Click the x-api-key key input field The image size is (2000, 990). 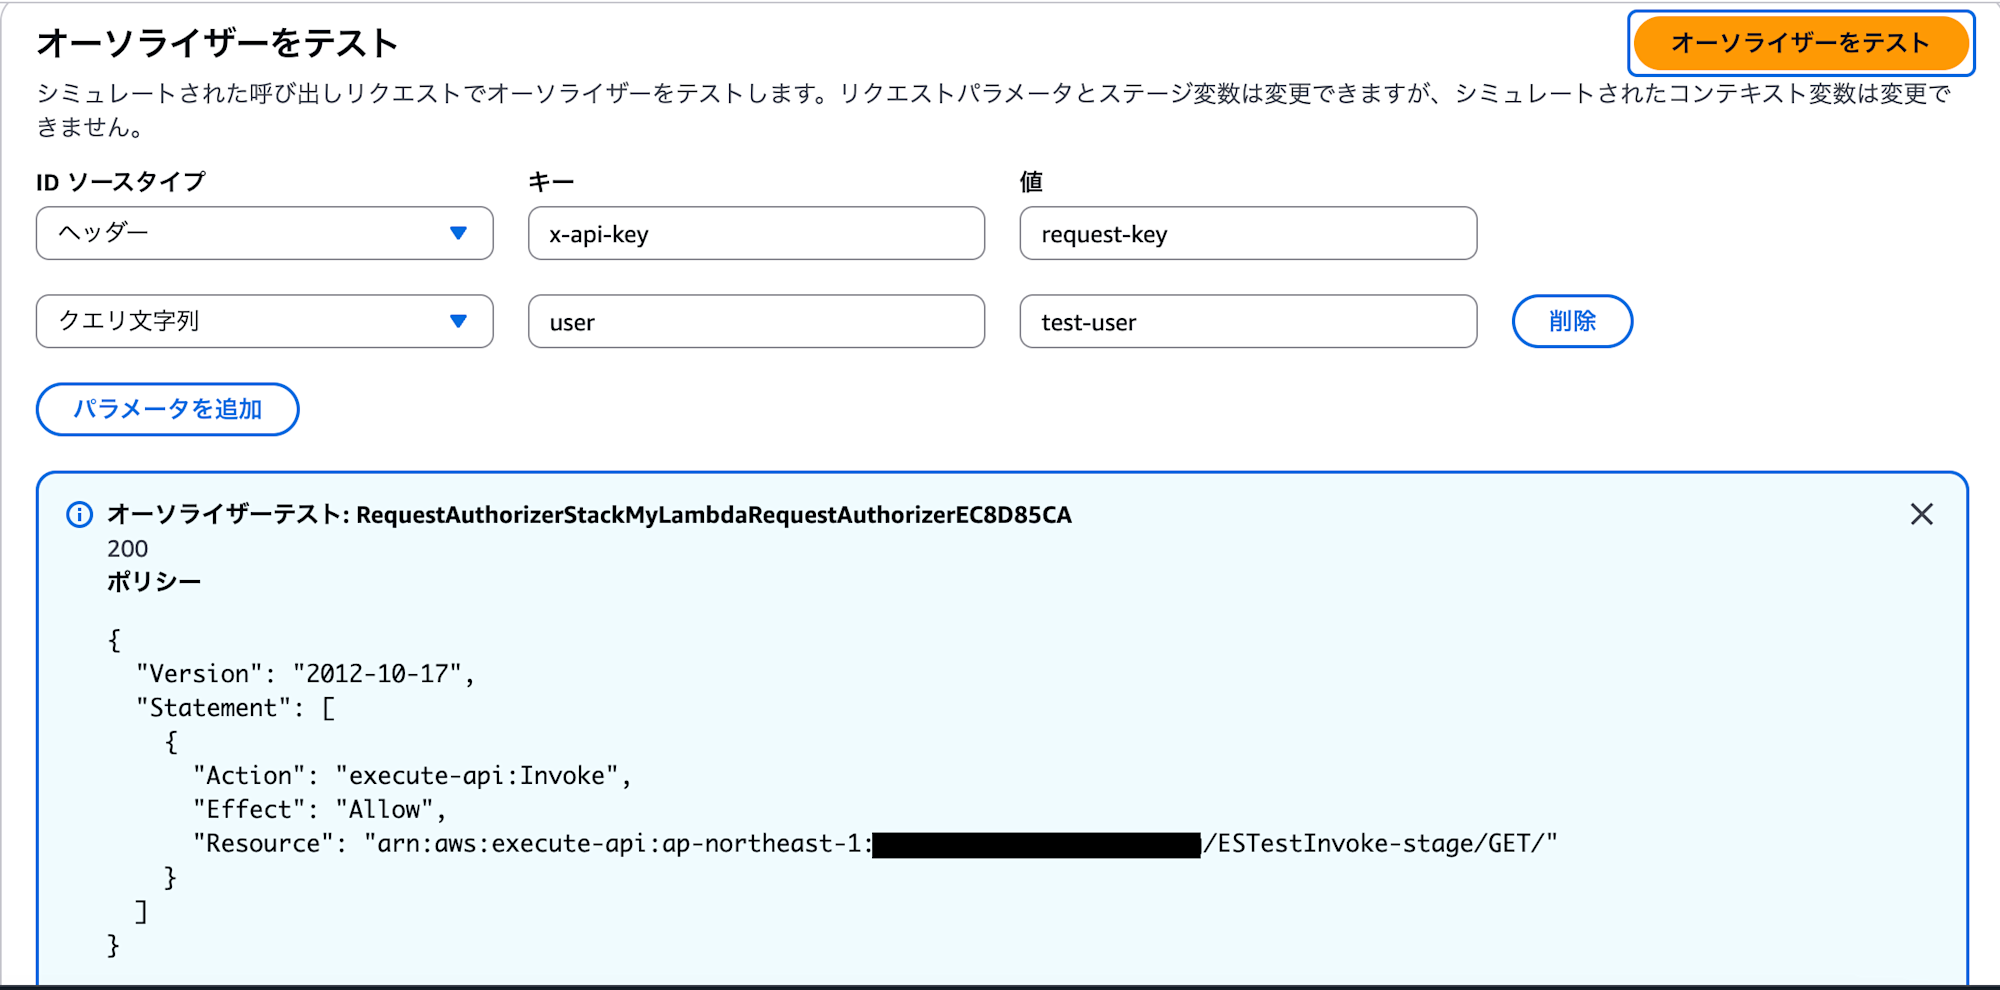point(756,233)
